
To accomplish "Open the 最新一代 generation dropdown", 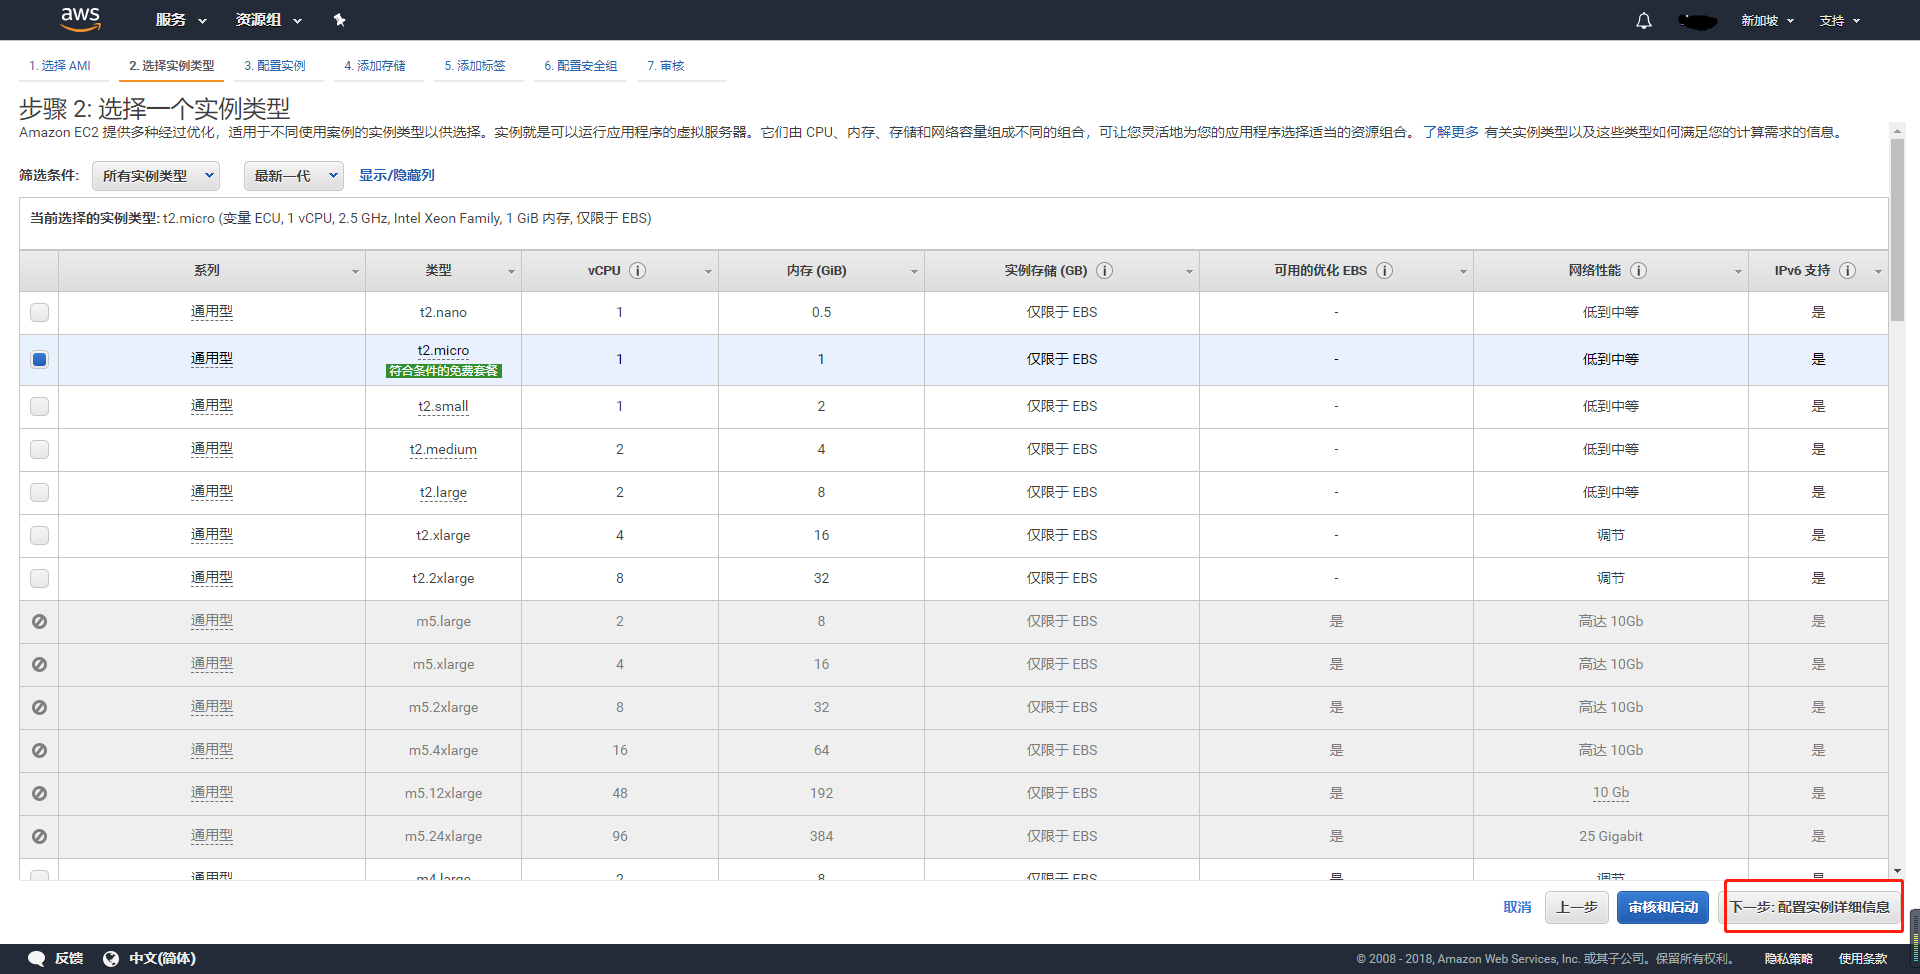I will pyautogui.click(x=294, y=176).
